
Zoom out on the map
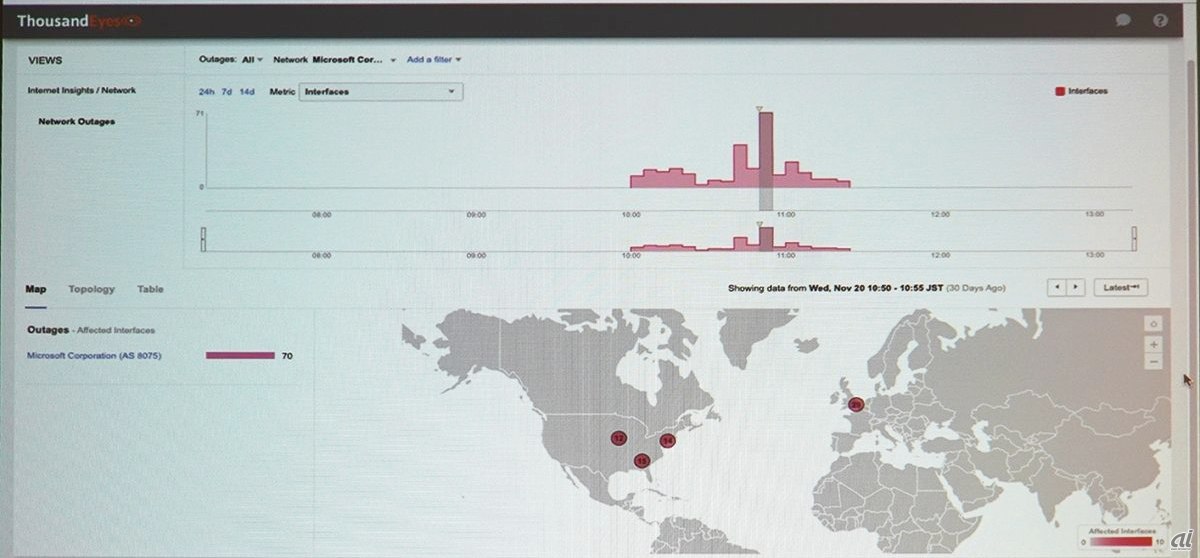[x=1154, y=361]
